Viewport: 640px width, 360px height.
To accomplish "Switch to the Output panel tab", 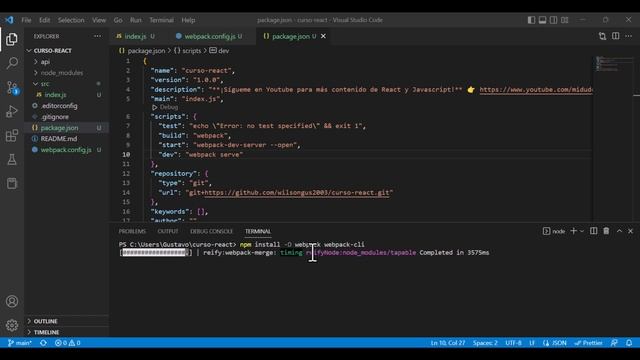I will (168, 231).
